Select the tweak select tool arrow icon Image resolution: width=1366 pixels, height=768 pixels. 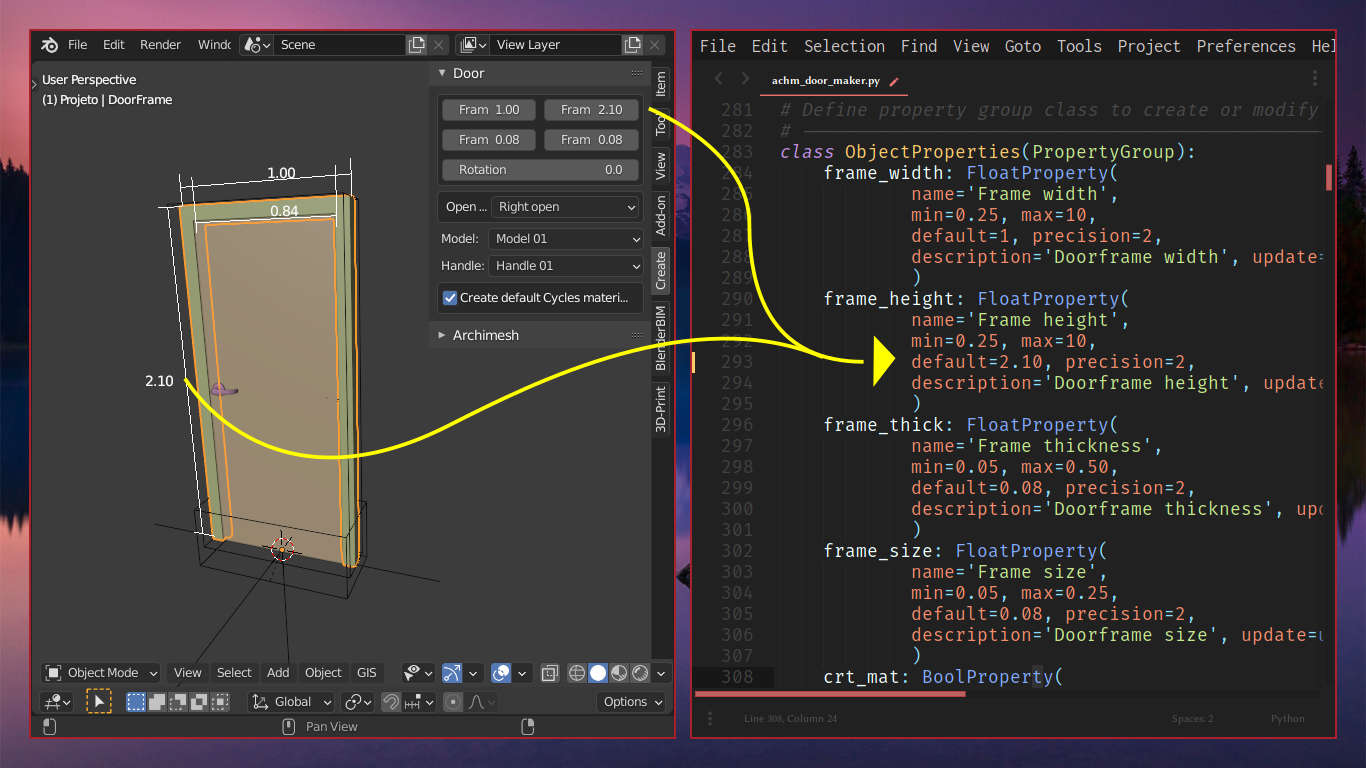[99, 702]
